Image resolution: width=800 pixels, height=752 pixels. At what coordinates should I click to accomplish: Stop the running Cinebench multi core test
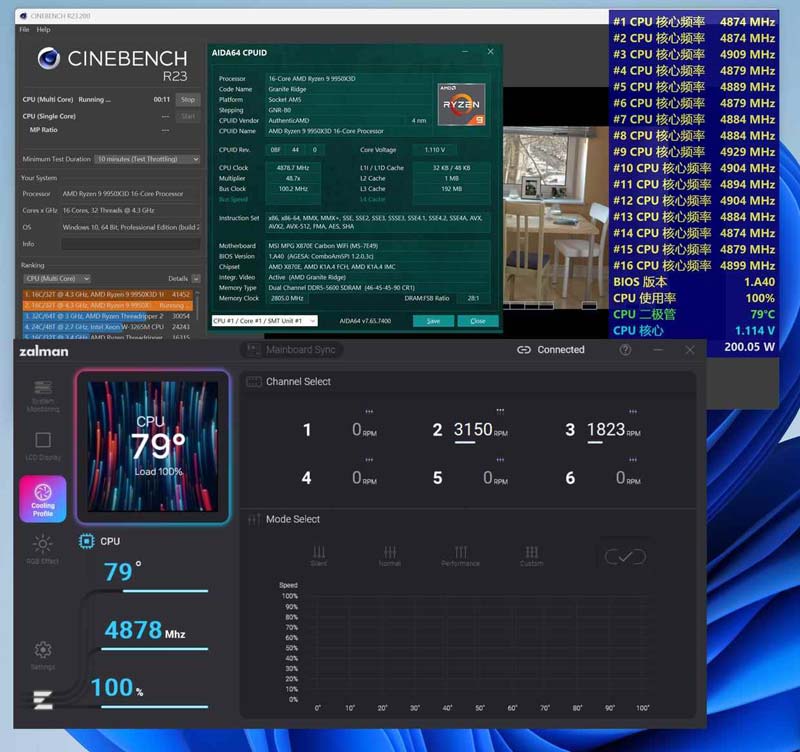click(x=188, y=99)
